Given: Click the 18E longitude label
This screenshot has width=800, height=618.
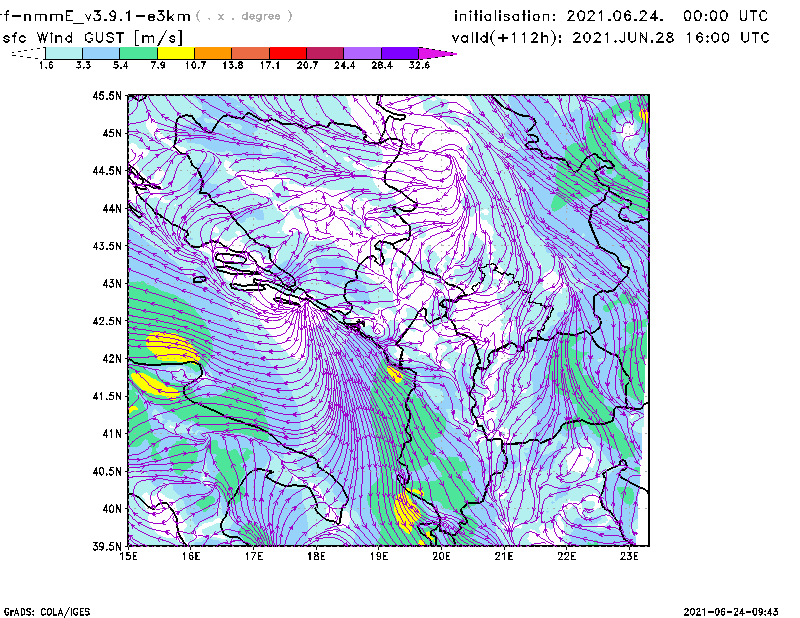Looking at the screenshot, I should (x=316, y=556).
